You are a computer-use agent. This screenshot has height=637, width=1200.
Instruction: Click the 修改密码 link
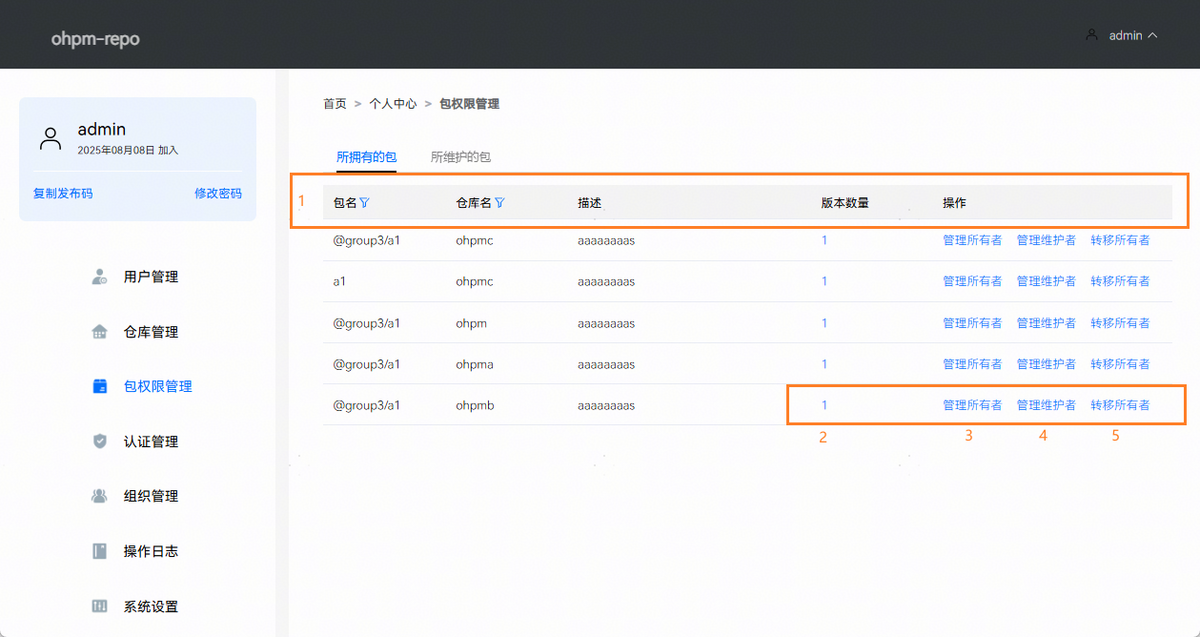[x=218, y=193]
